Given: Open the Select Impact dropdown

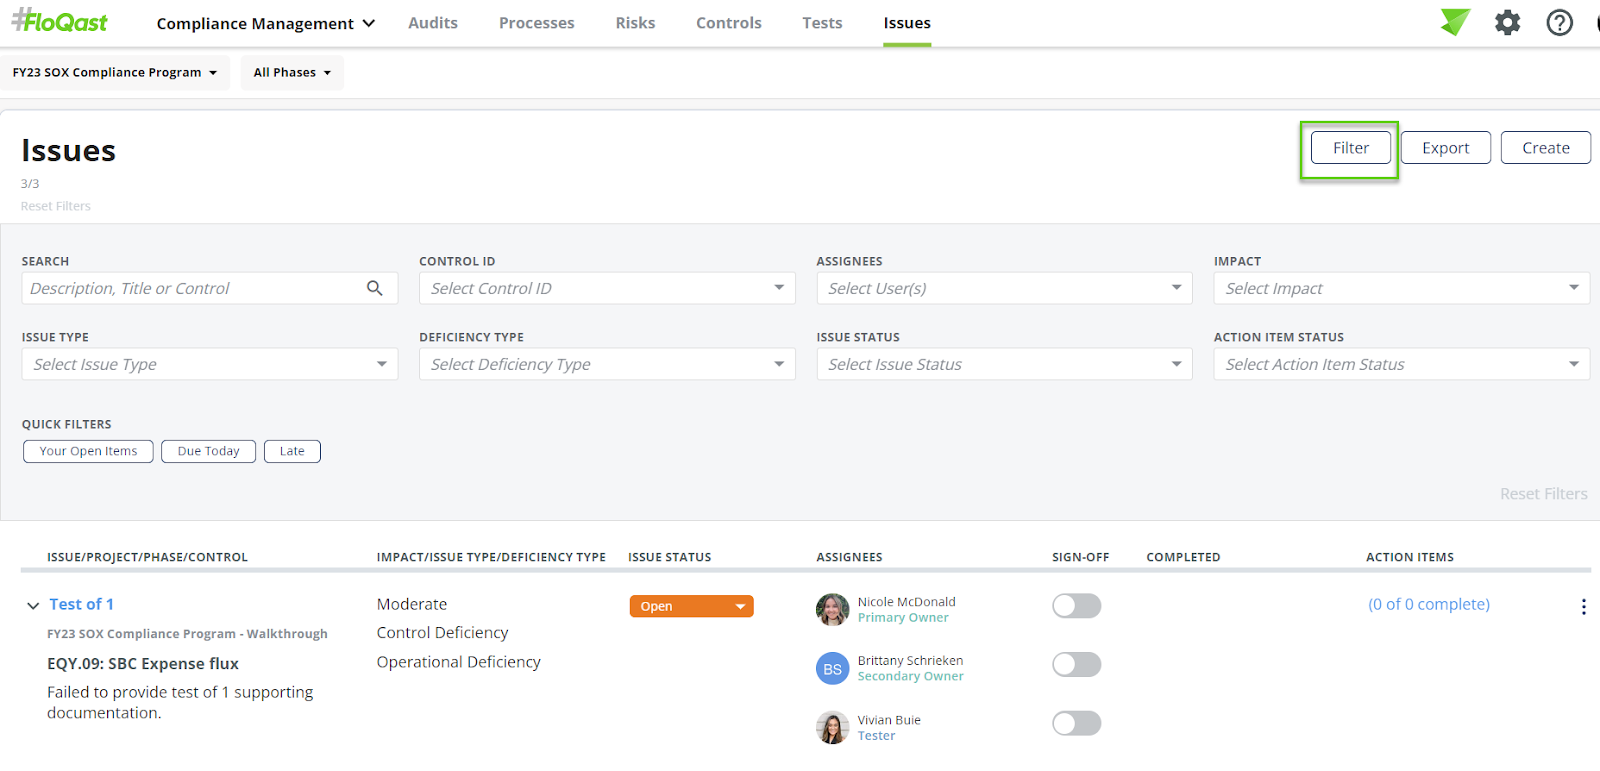Looking at the screenshot, I should (x=1402, y=288).
